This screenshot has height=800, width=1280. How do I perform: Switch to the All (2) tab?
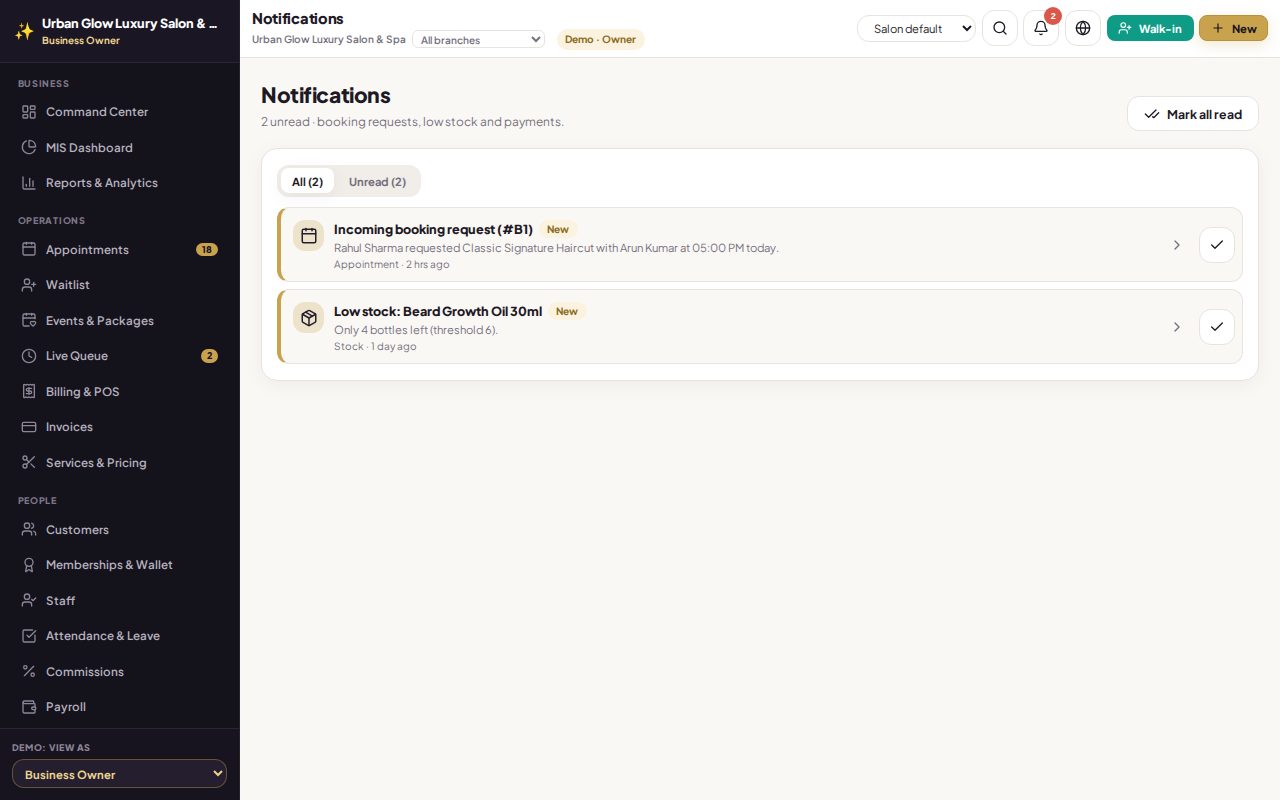[307, 181]
